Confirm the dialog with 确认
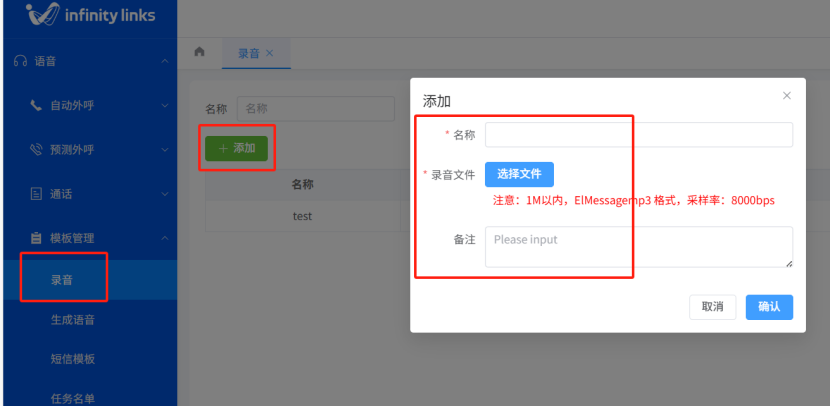This screenshot has width=830, height=406. pyautogui.click(x=769, y=307)
